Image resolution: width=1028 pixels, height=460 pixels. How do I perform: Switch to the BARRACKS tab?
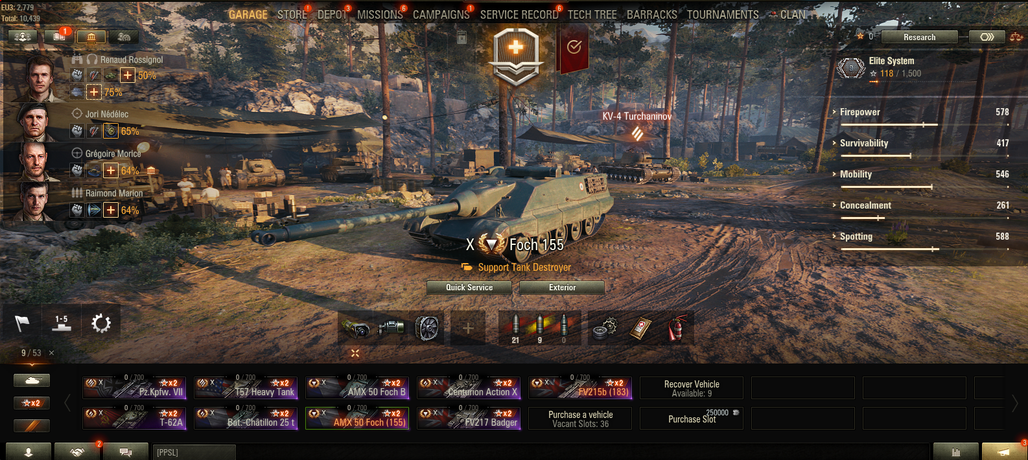[x=652, y=14]
